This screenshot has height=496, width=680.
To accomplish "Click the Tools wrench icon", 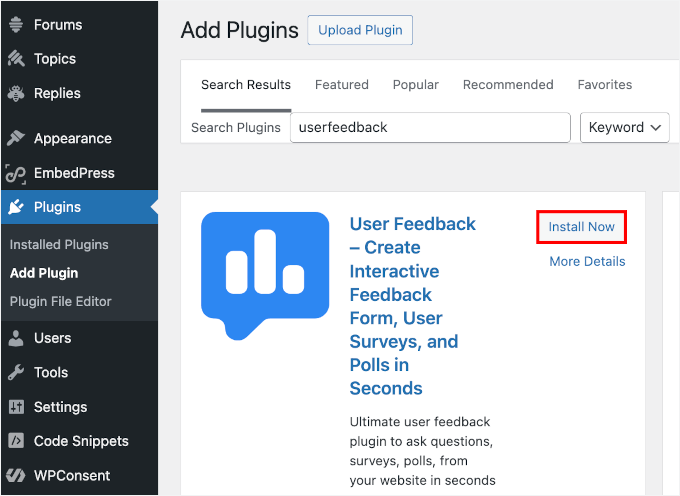I will [16, 373].
